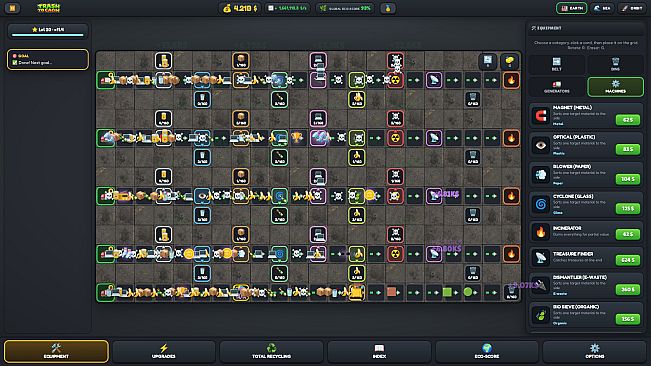651x366 pixels.
Task: Select the Dismantler (E-Waste) icon
Action: pos(541,285)
